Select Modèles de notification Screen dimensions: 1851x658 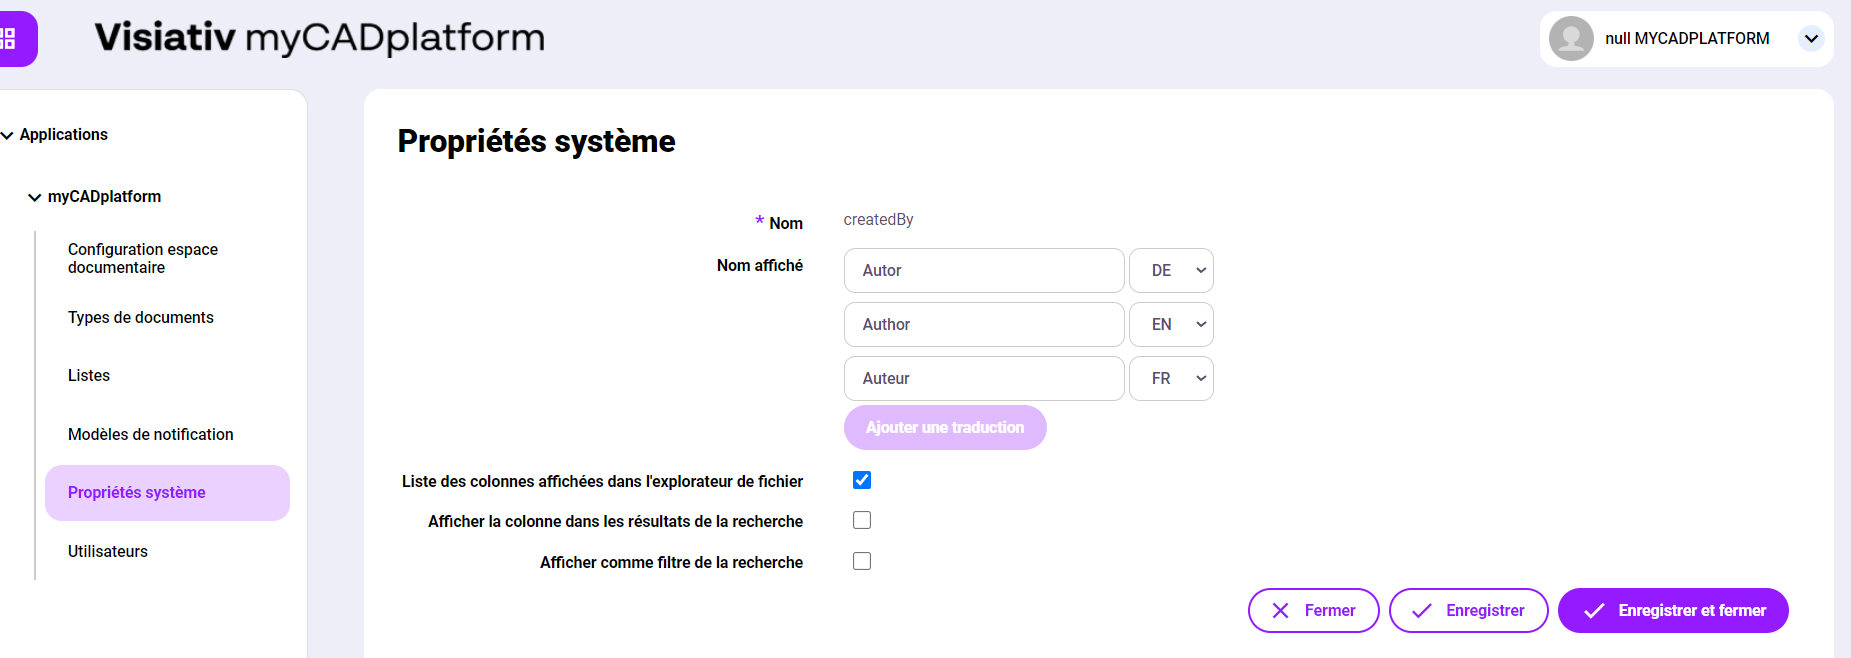tap(150, 434)
